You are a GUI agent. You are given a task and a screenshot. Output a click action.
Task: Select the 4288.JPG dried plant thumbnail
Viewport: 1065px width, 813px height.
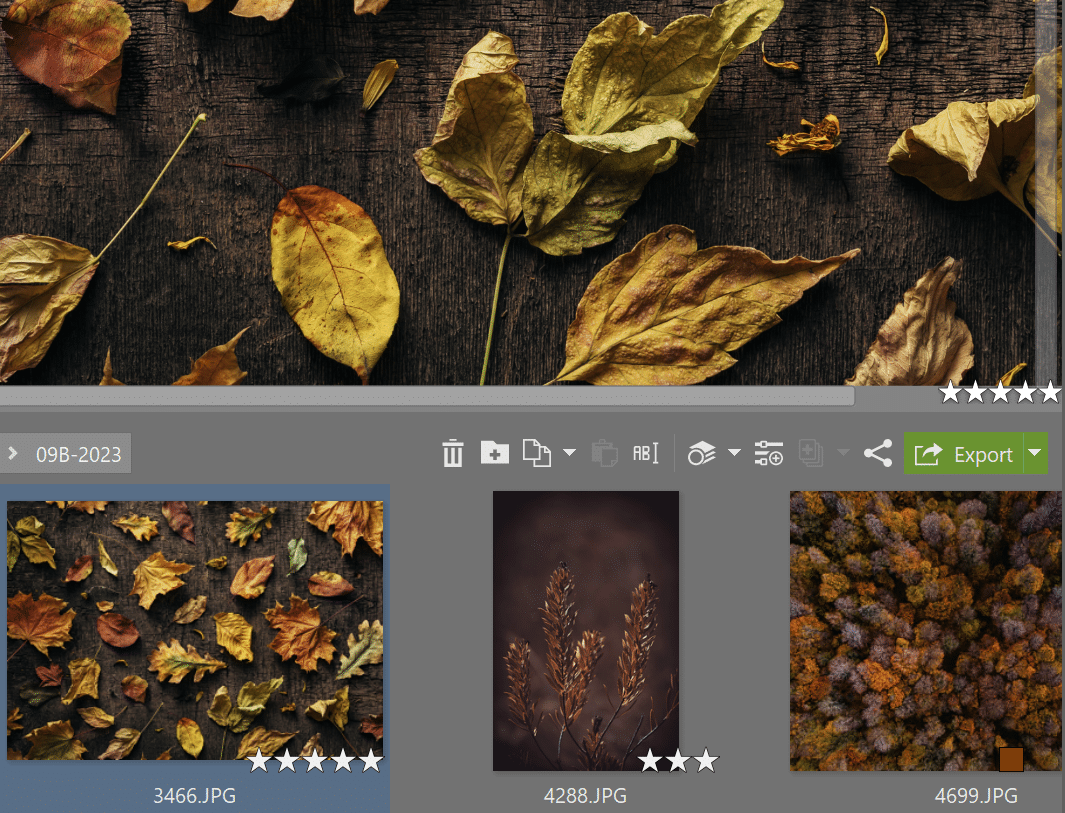pos(585,630)
